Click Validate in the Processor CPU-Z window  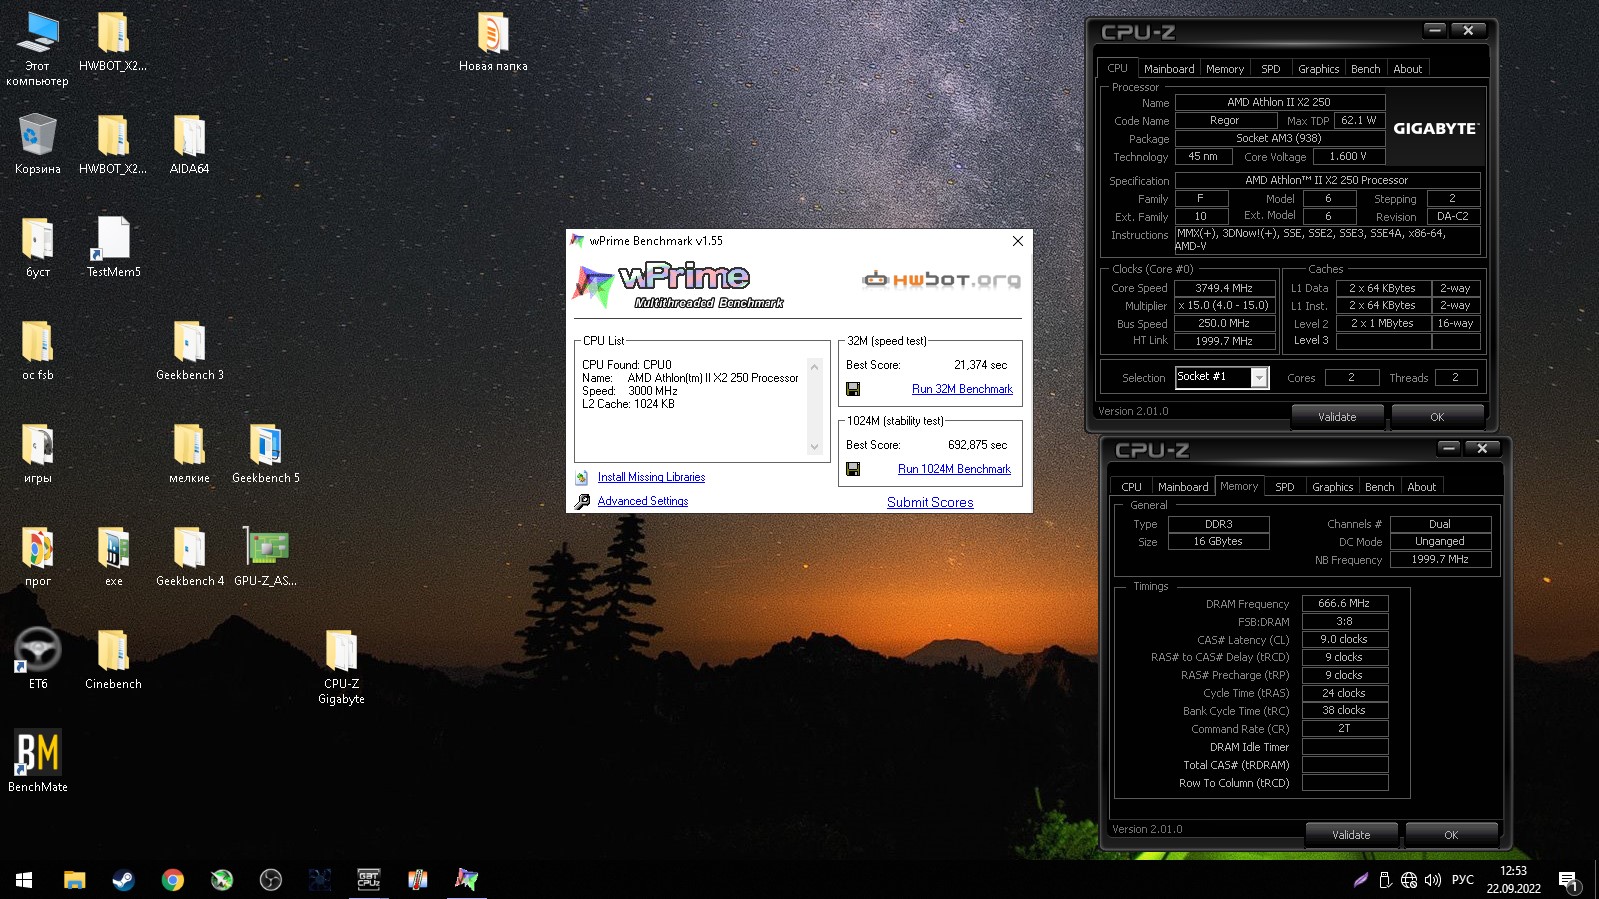(x=1337, y=417)
